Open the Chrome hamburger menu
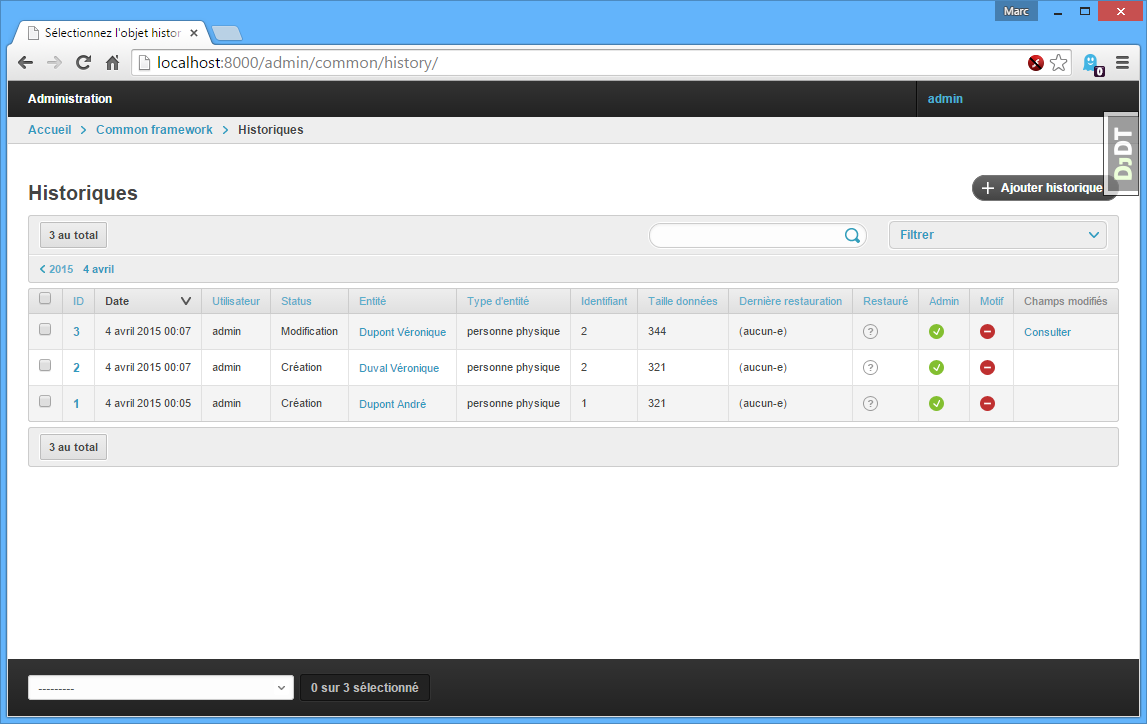The height and width of the screenshot is (724, 1147). pyautogui.click(x=1122, y=63)
